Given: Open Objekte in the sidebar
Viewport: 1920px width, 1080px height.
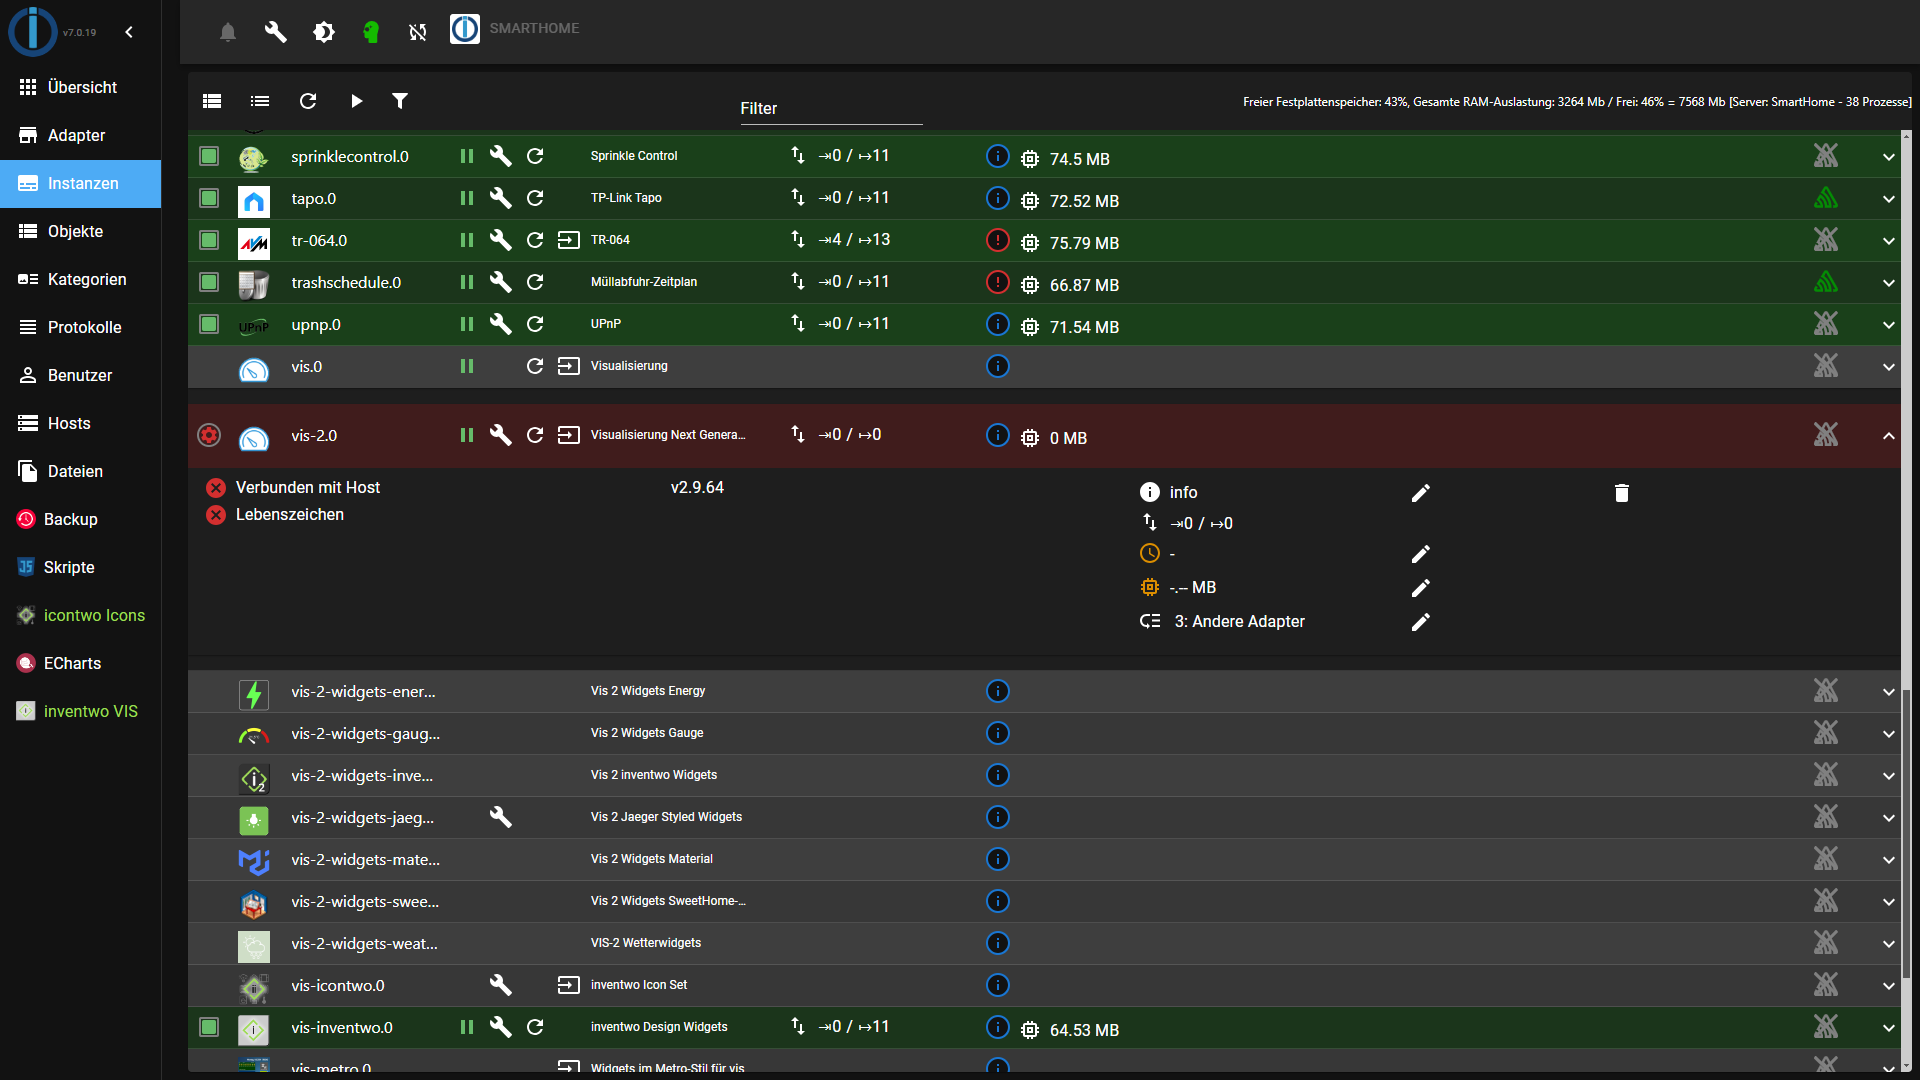Looking at the screenshot, I should (76, 231).
